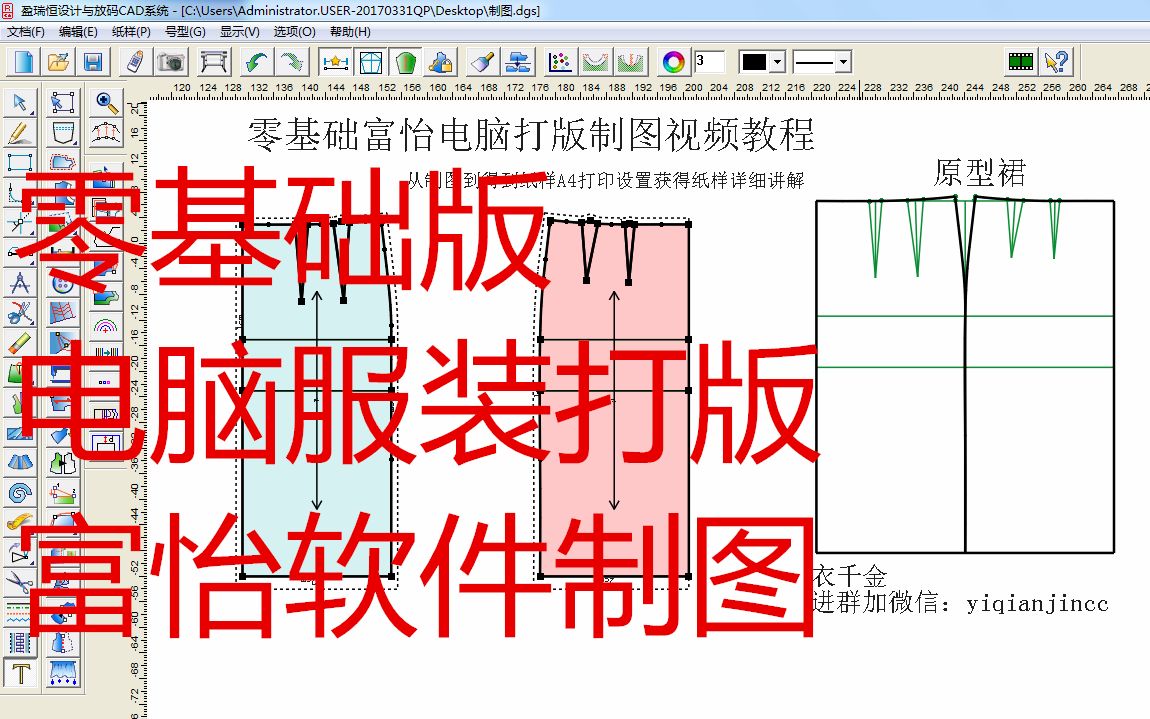
Task: Click the second green curve grading icon
Action: pos(631,62)
